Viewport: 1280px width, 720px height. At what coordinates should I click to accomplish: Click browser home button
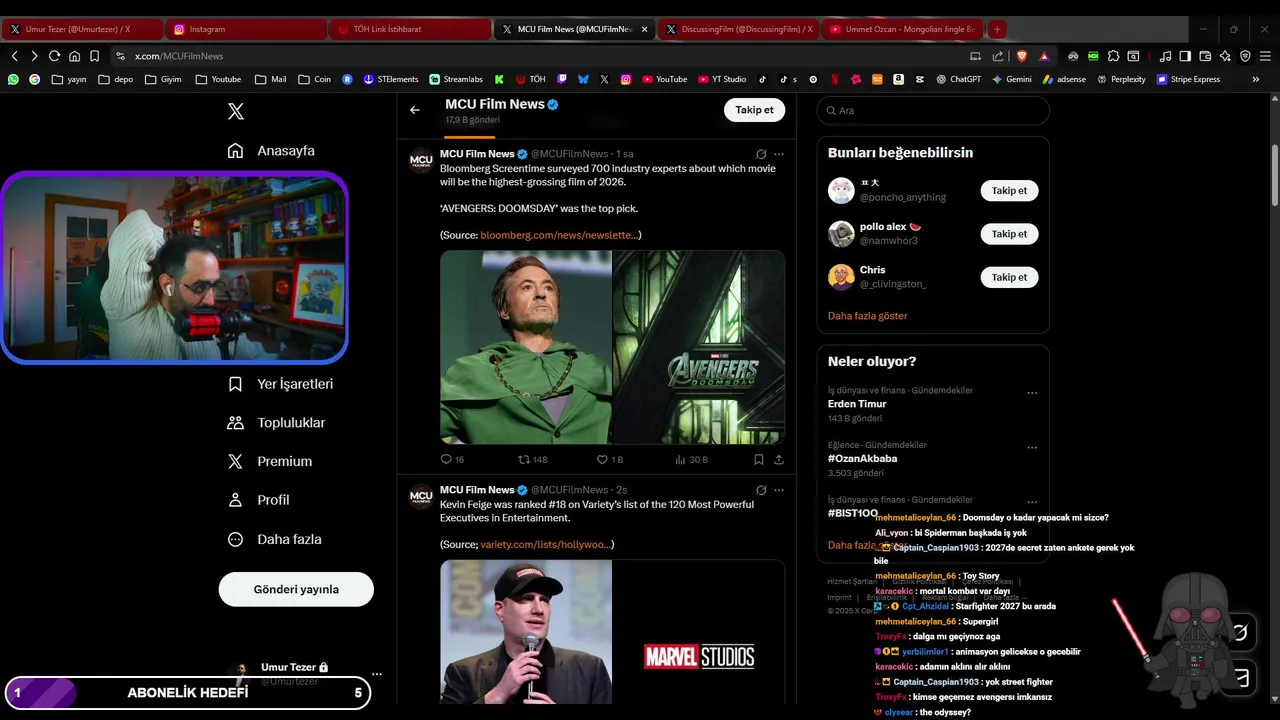coord(74,56)
